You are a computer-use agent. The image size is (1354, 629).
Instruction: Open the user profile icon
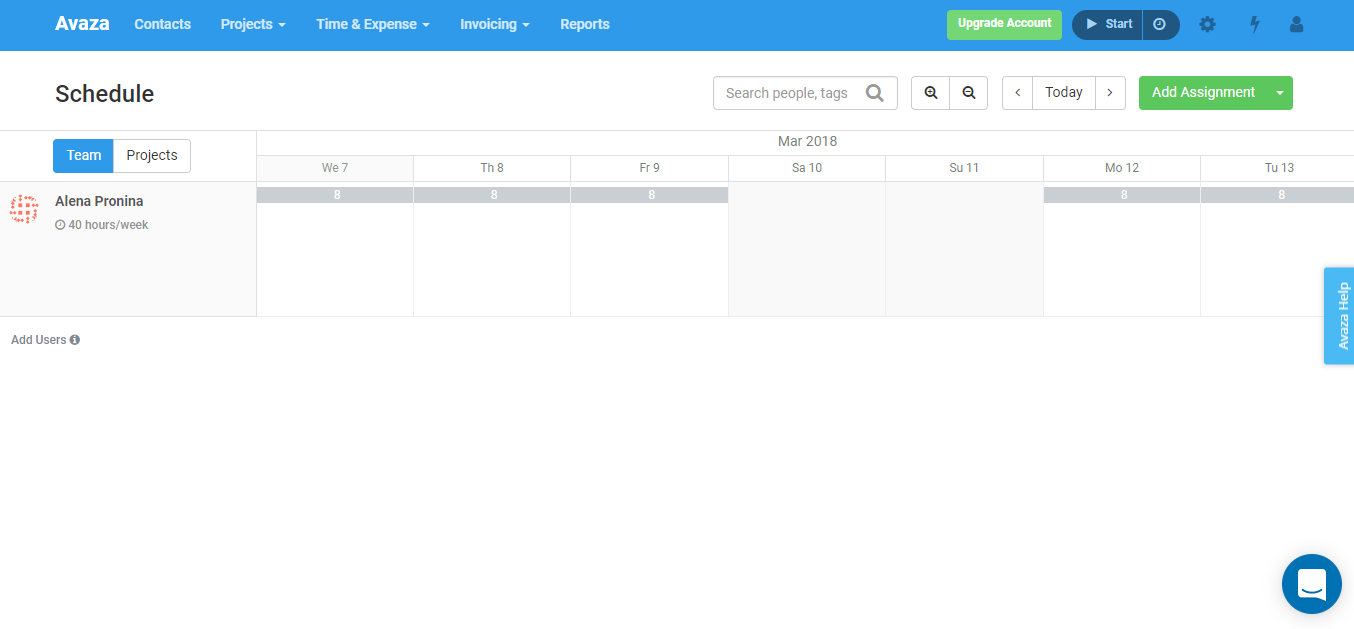[x=1296, y=24]
